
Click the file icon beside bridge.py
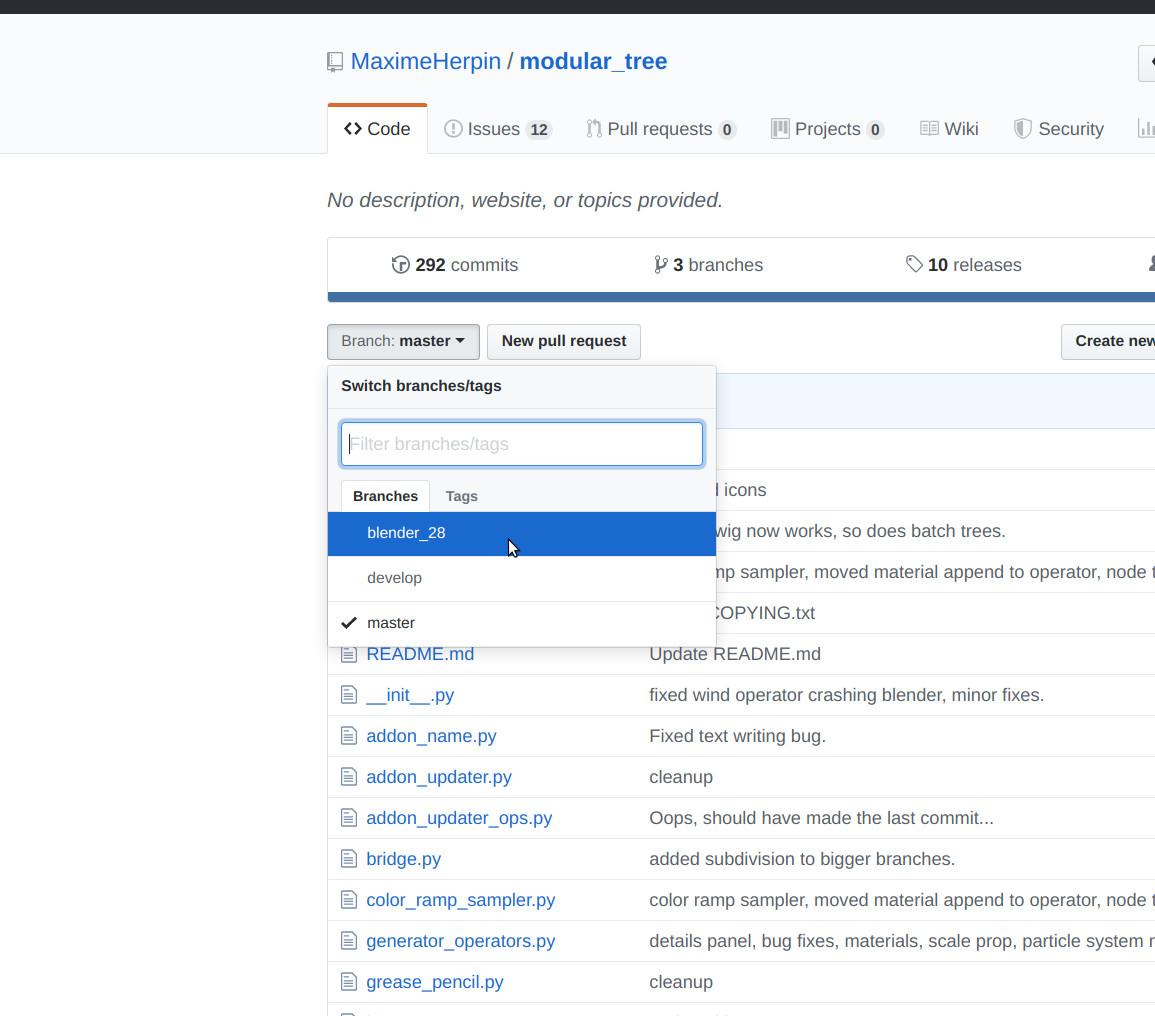(x=349, y=858)
